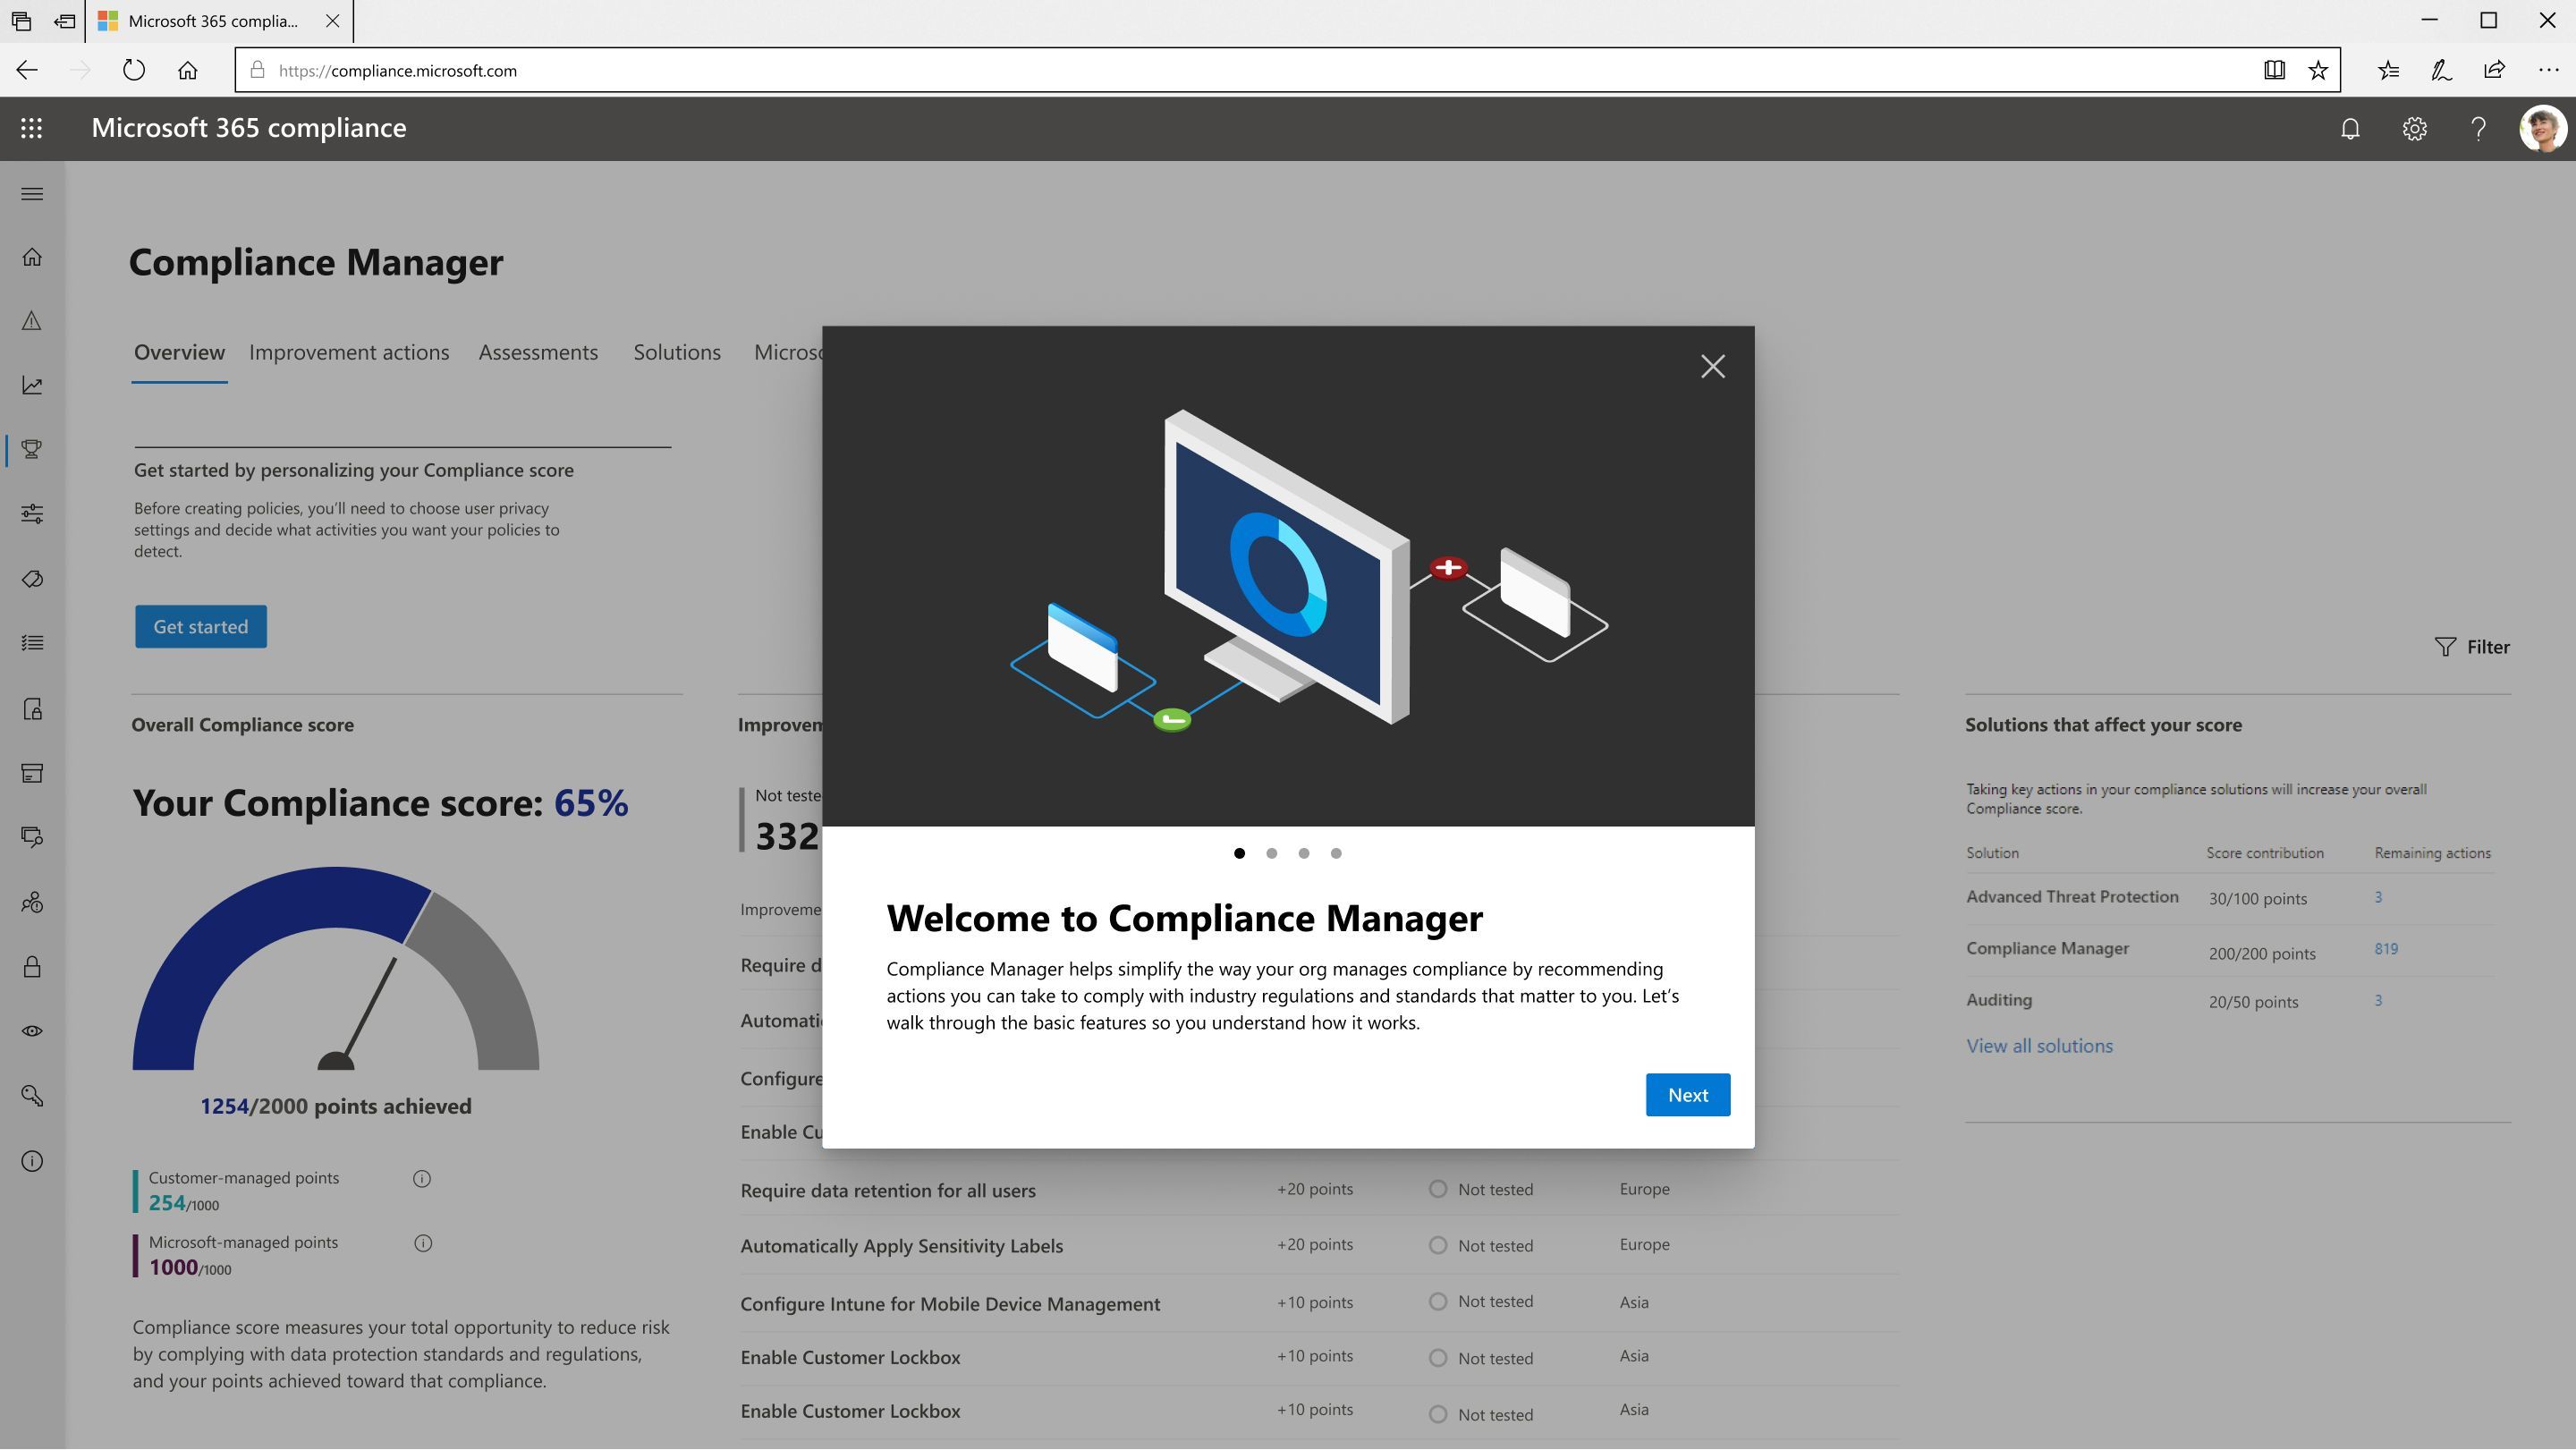Open the Microsoft 365 app launcher grid
Viewport: 2576px width, 1450px height.
[x=31, y=128]
